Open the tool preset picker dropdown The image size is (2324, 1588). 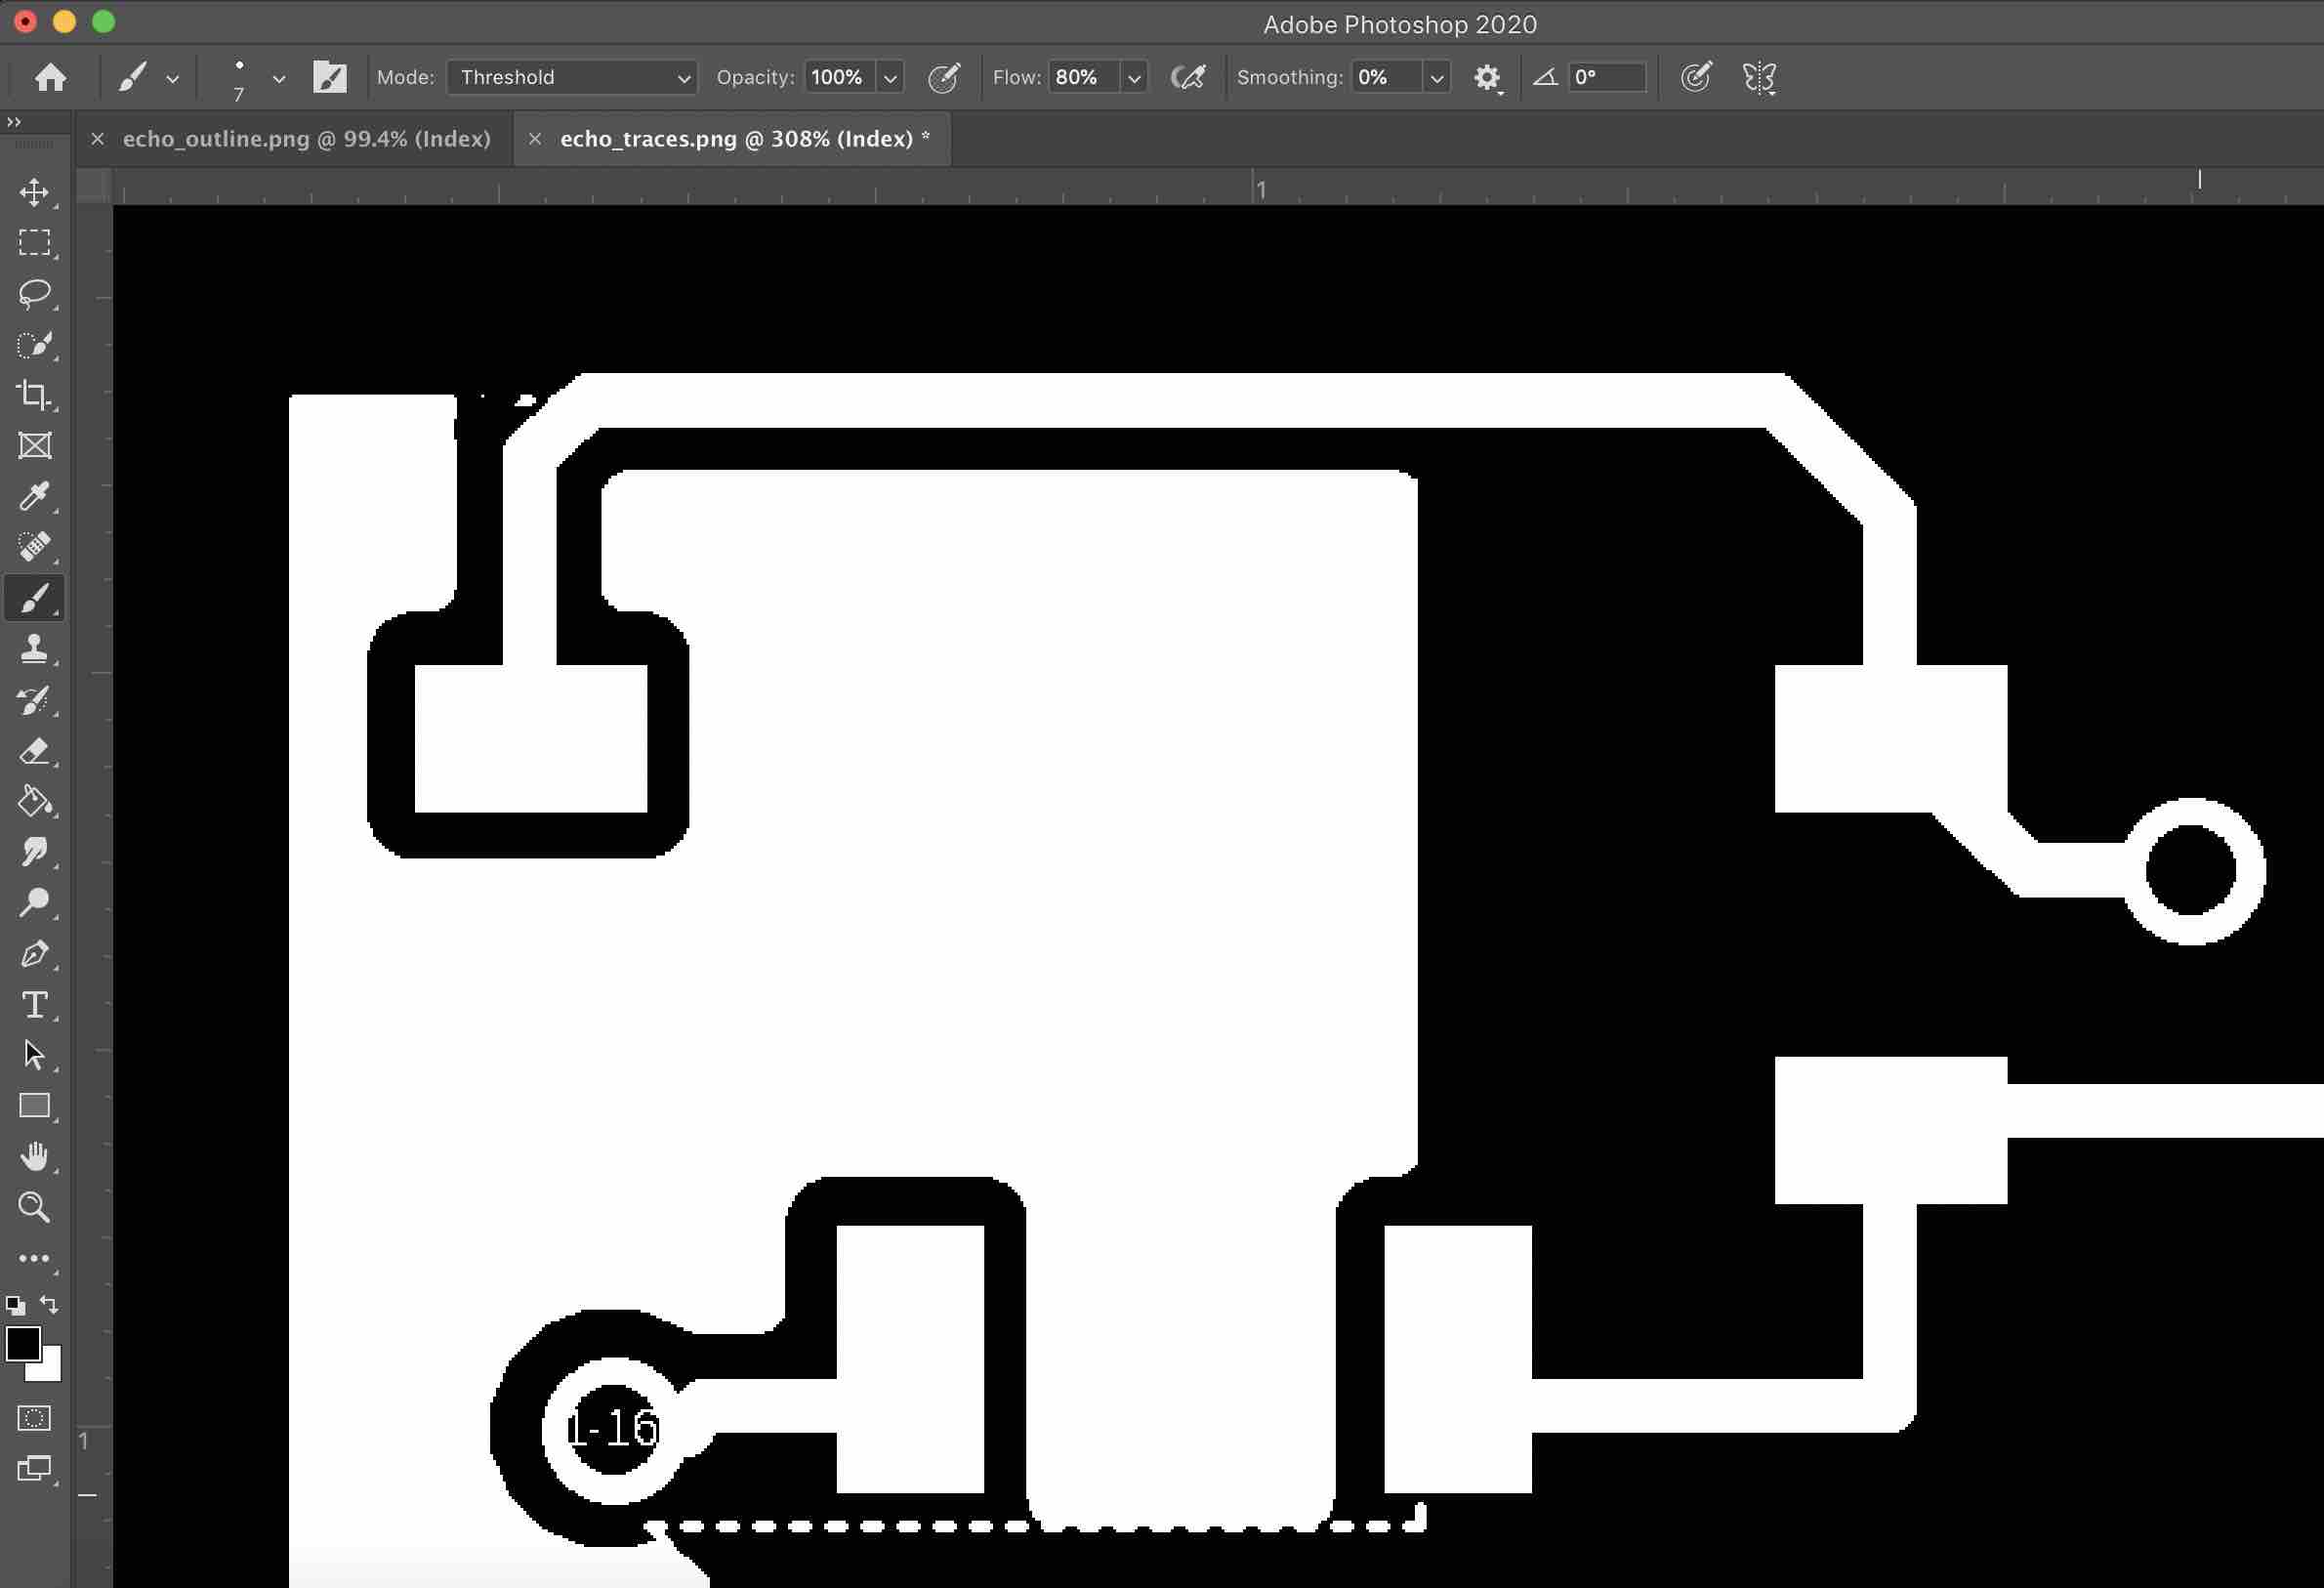tap(172, 78)
